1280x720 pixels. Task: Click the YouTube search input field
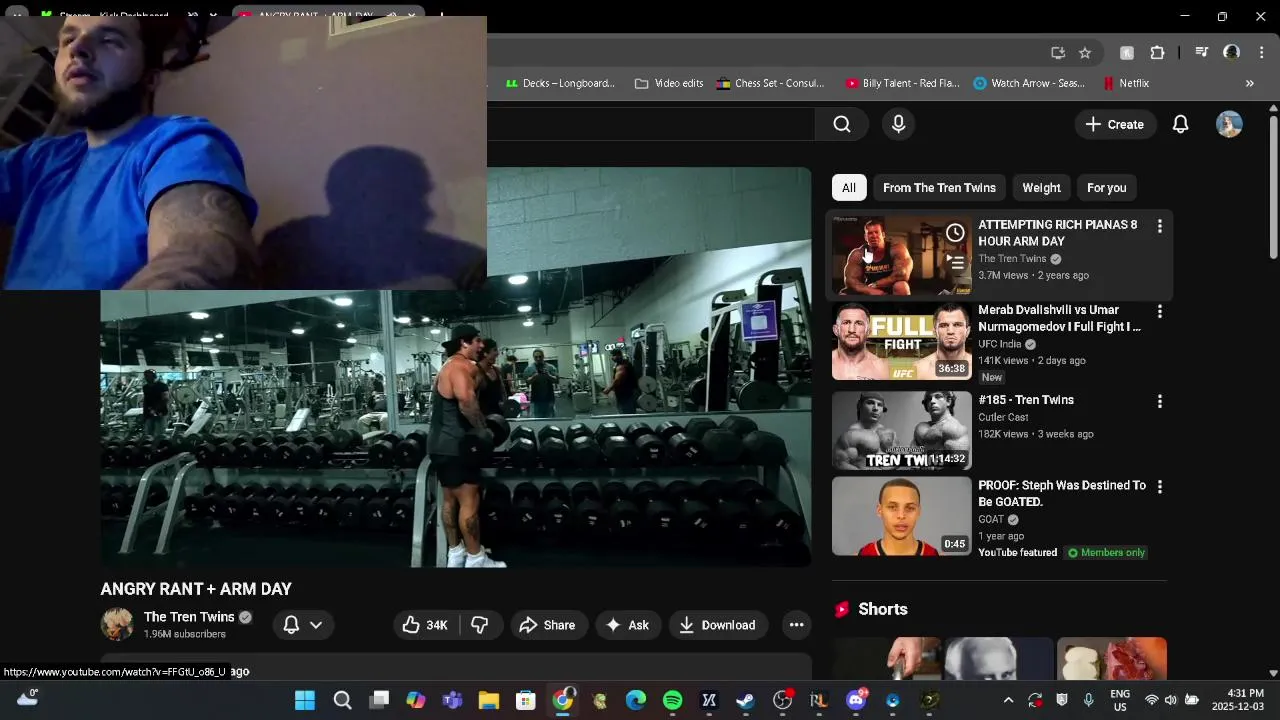[650, 124]
